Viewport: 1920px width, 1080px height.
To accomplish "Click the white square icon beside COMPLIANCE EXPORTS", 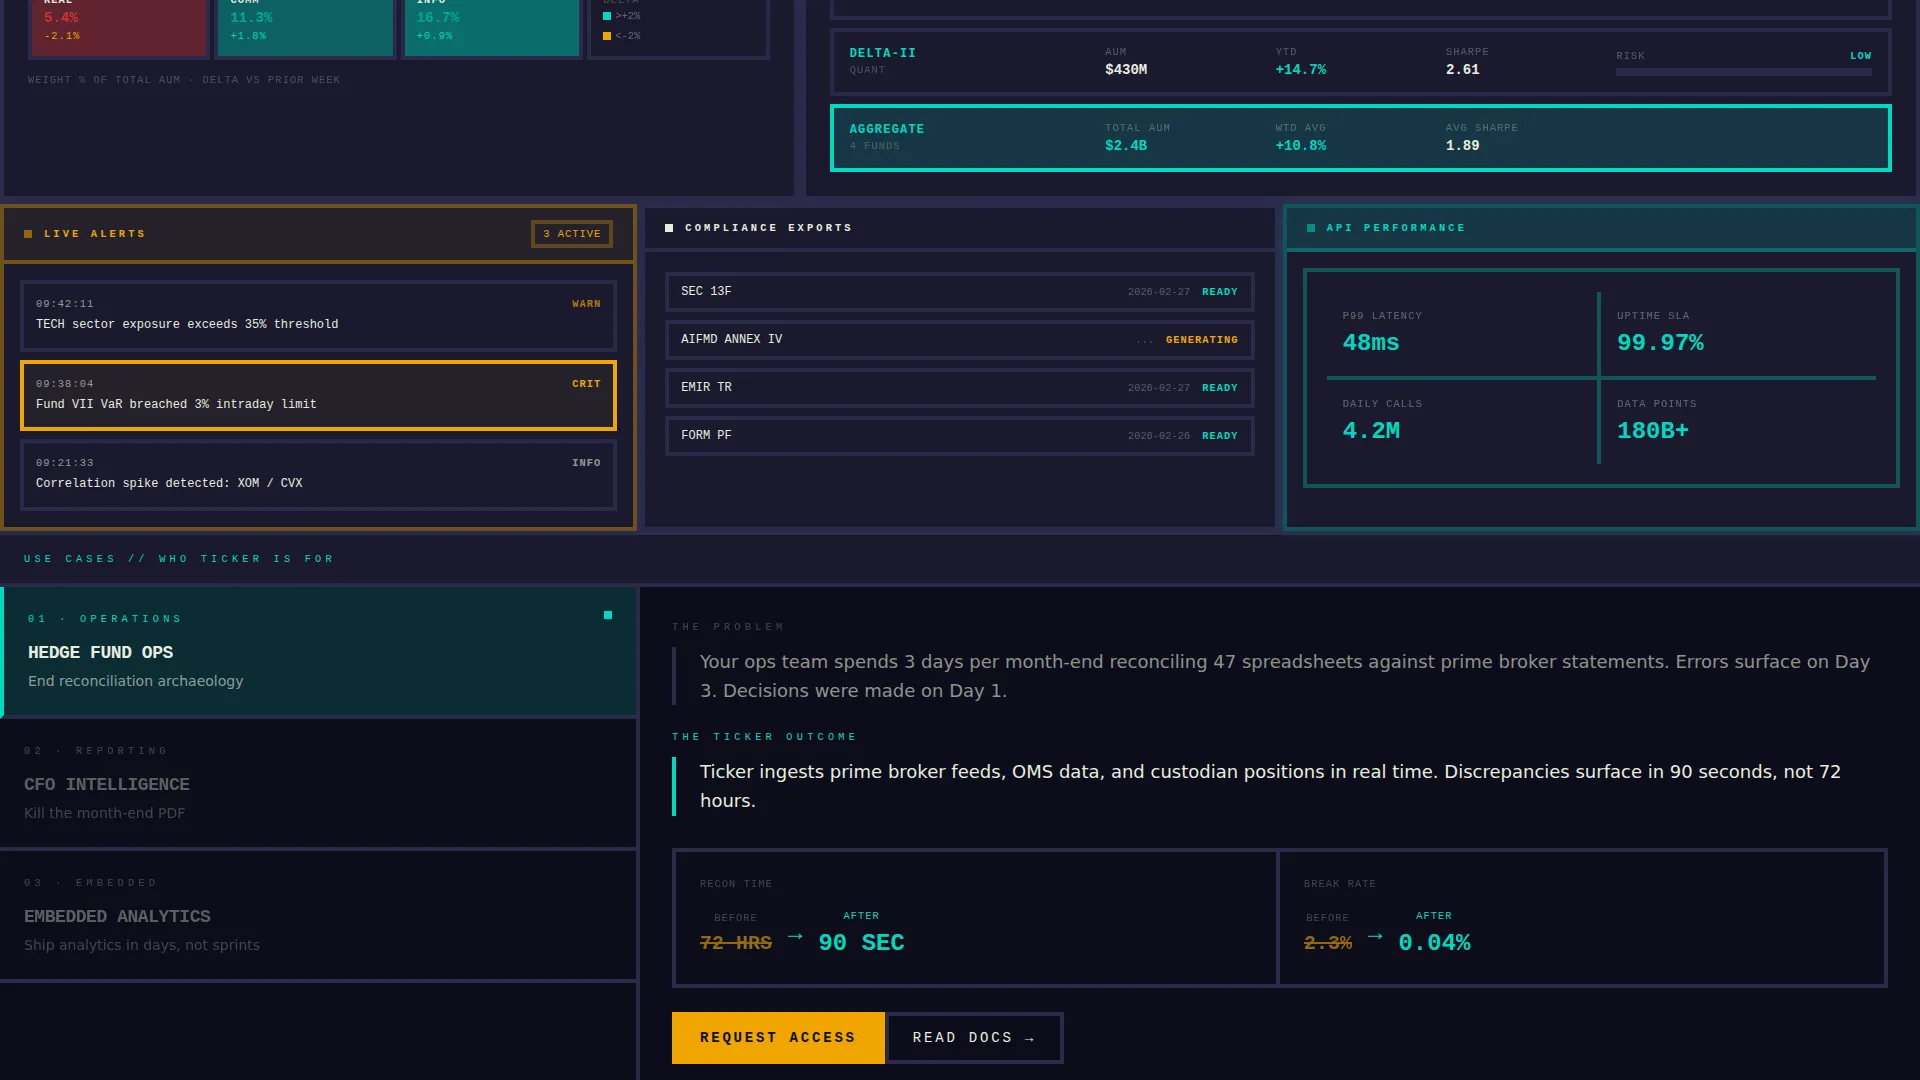I will [x=669, y=228].
